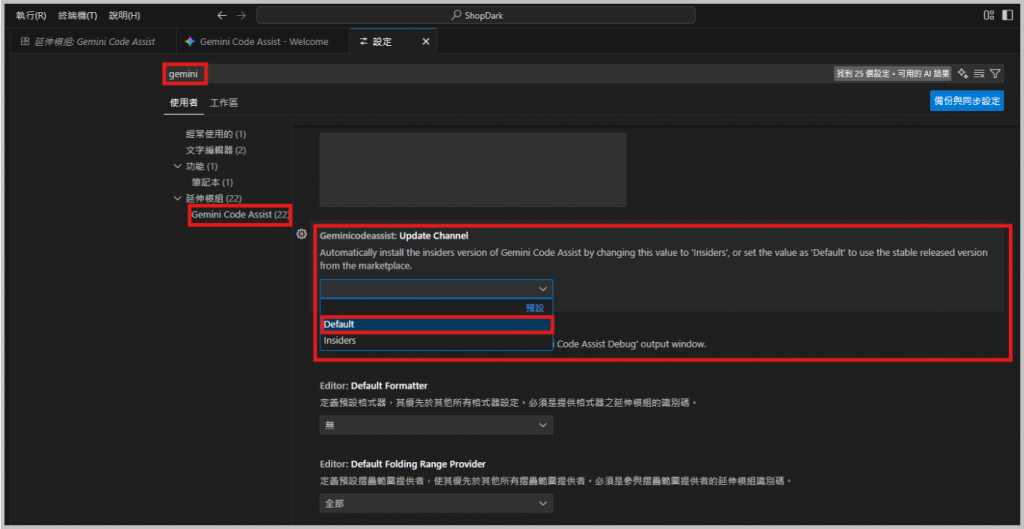Select 文字編輯器 (2) in settings tree
This screenshot has height=529, width=1024.
point(216,150)
